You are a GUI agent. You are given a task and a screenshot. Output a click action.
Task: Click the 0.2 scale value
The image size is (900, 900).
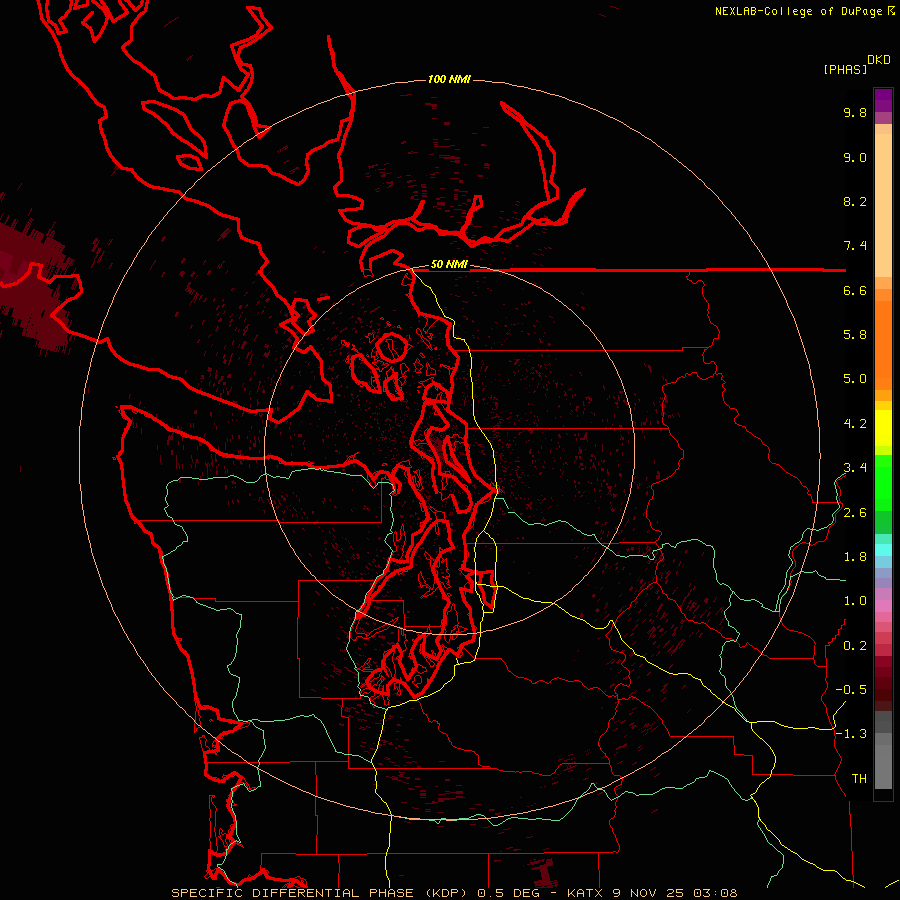(855, 646)
